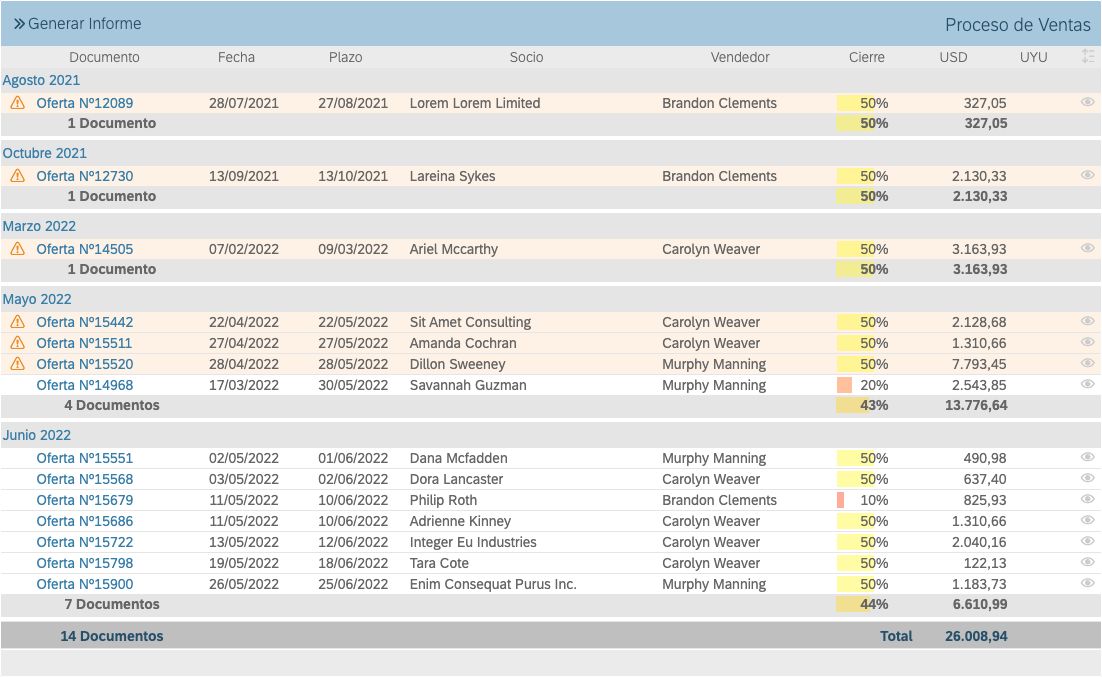The image size is (1102, 677).
Task: Collapse the Mayo 2022 group header
Action: pos(39,299)
